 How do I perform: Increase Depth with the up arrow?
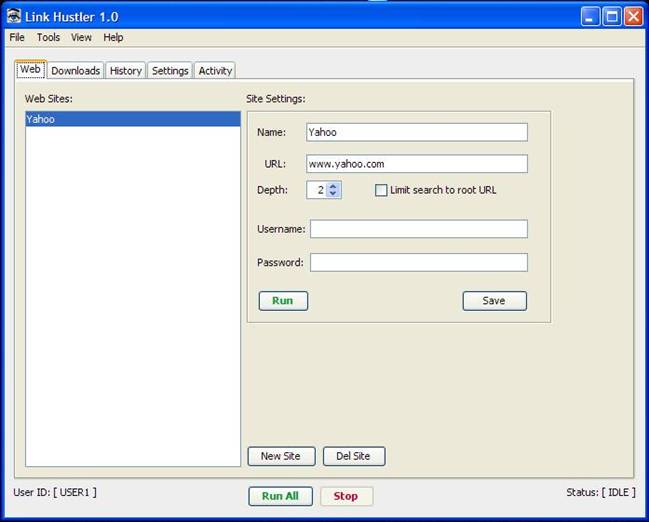pyautogui.click(x=333, y=185)
